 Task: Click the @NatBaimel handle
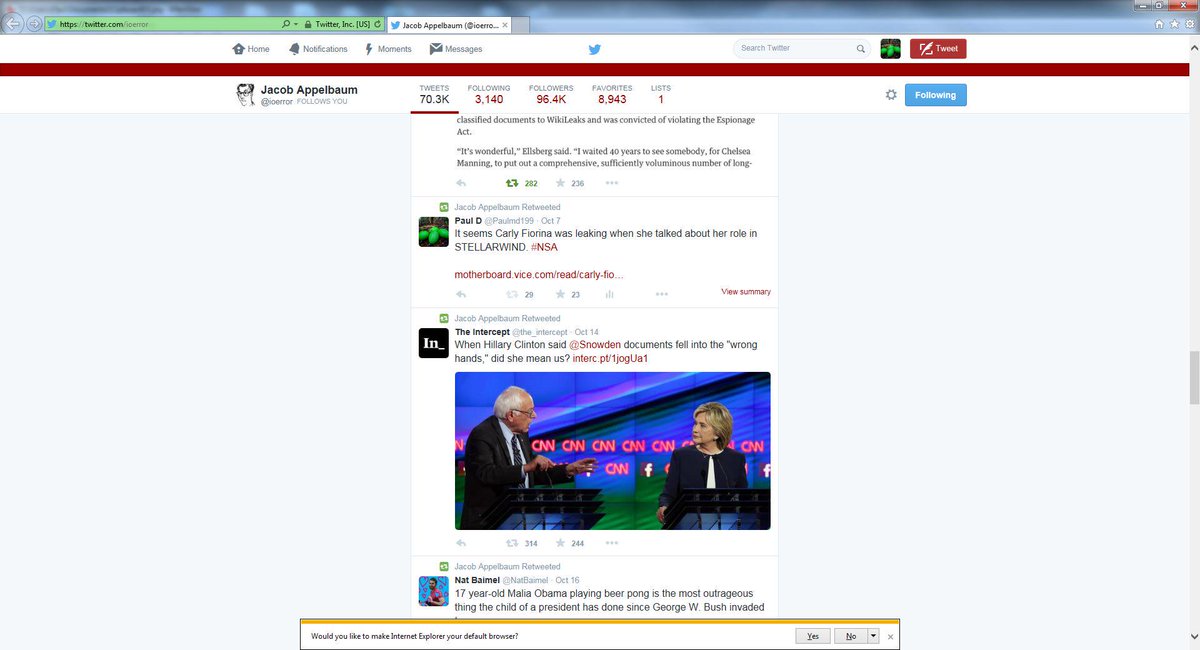pyautogui.click(x=524, y=580)
